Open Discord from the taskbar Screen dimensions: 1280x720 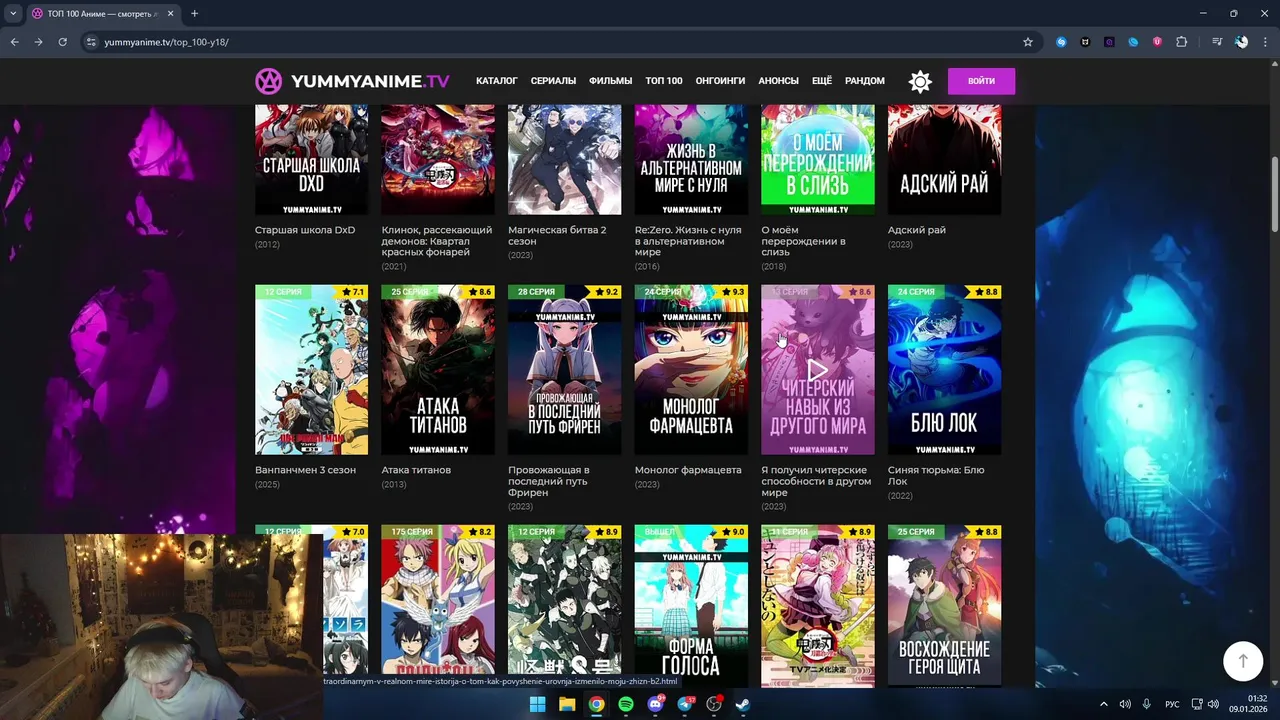tap(656, 704)
